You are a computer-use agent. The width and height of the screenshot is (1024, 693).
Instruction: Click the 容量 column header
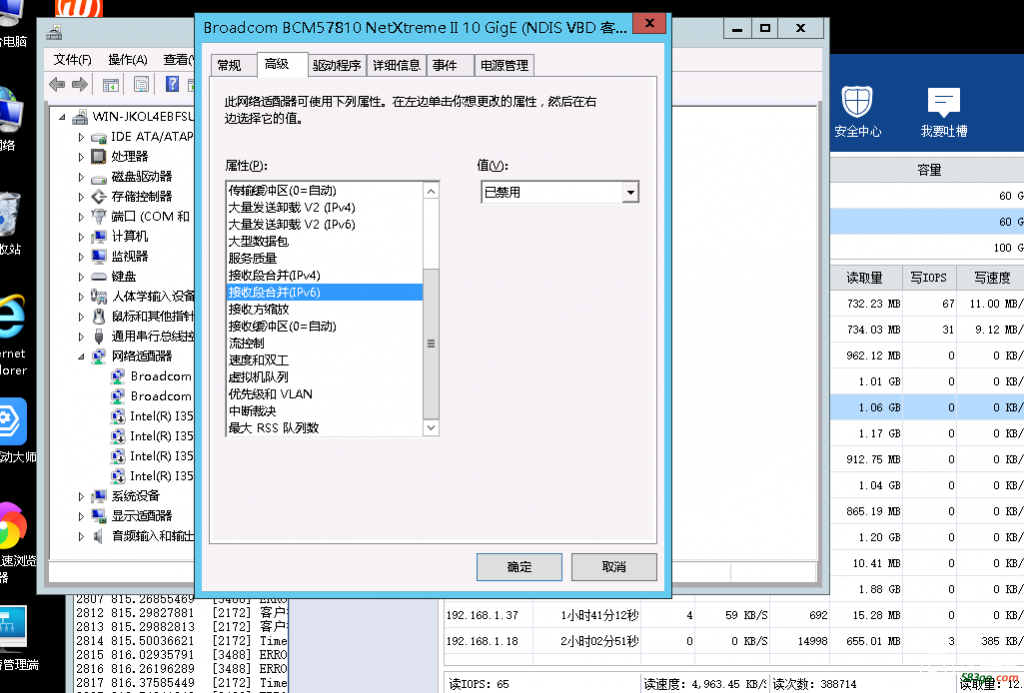[x=929, y=170]
